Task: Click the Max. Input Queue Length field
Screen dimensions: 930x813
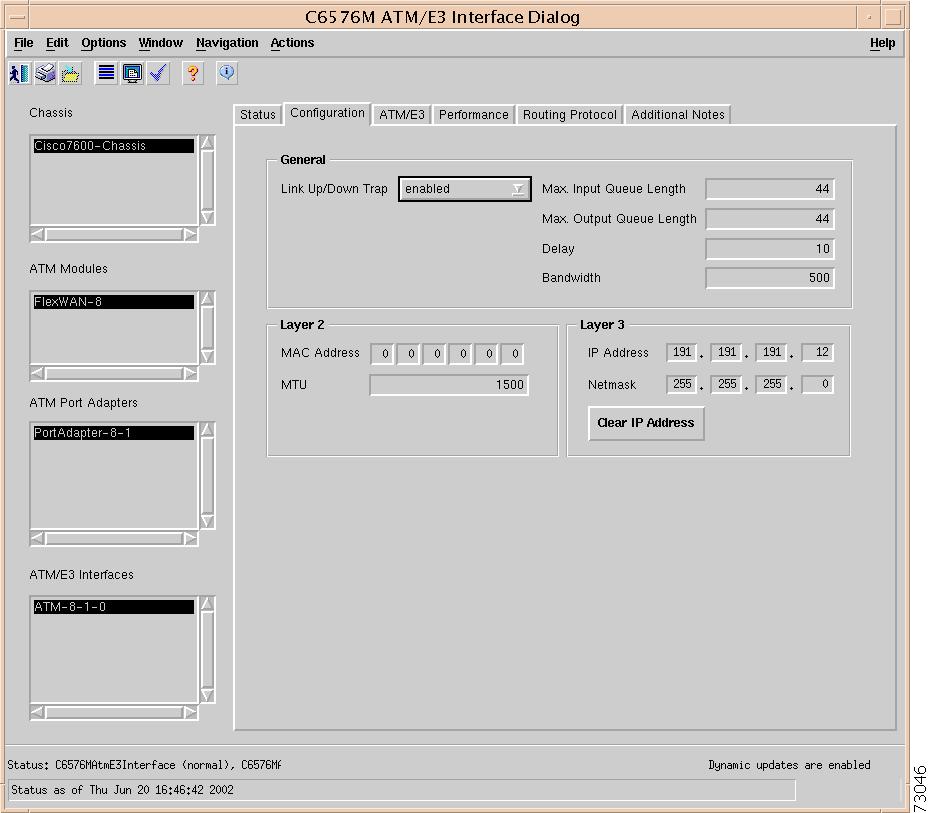Action: [770, 189]
